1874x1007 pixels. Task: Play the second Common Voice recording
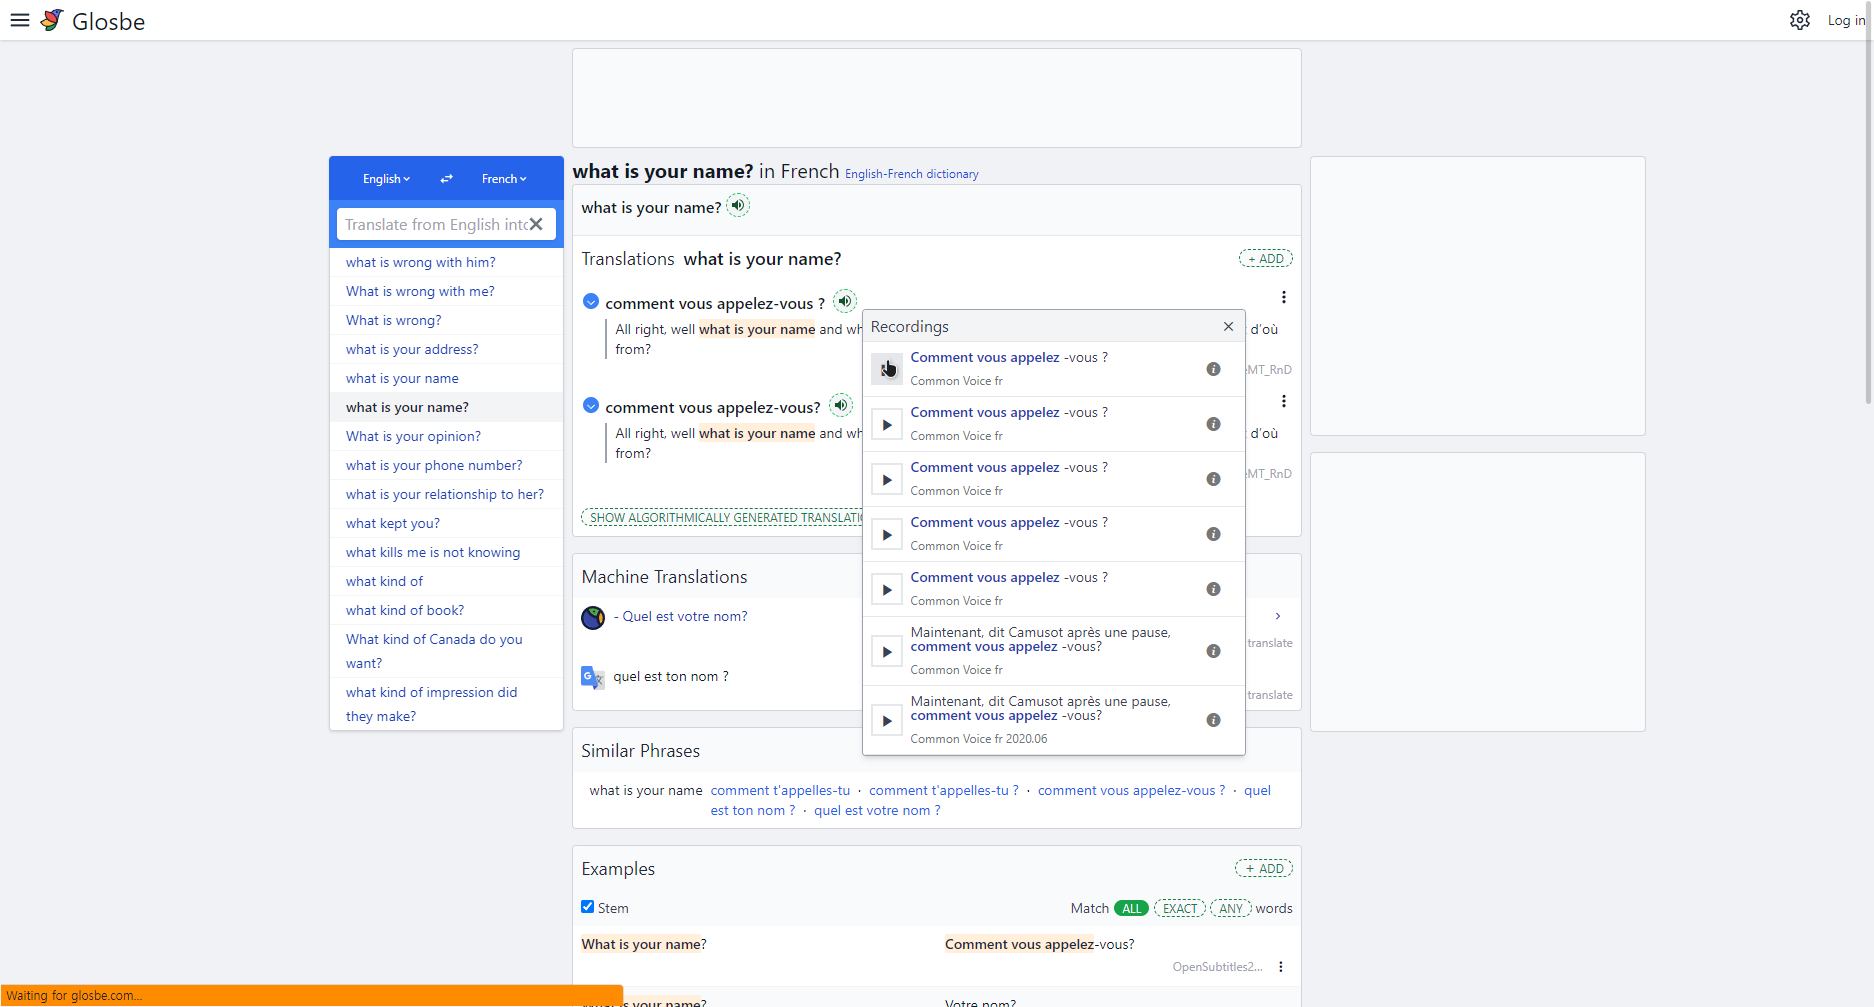click(886, 423)
